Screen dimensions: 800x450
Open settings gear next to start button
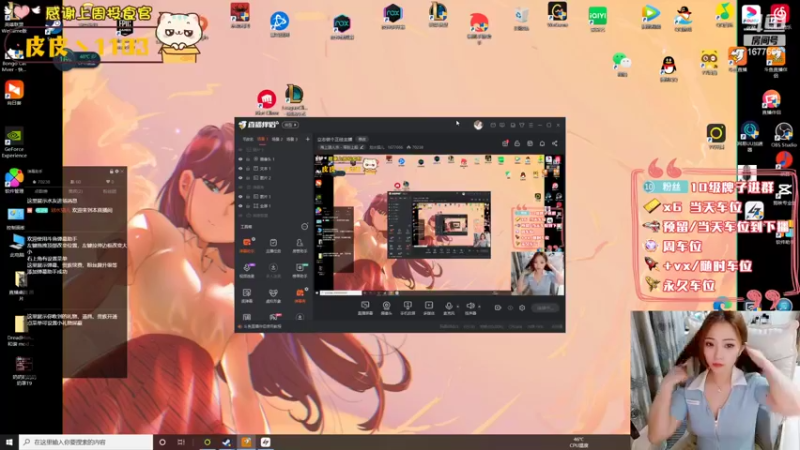point(522,308)
